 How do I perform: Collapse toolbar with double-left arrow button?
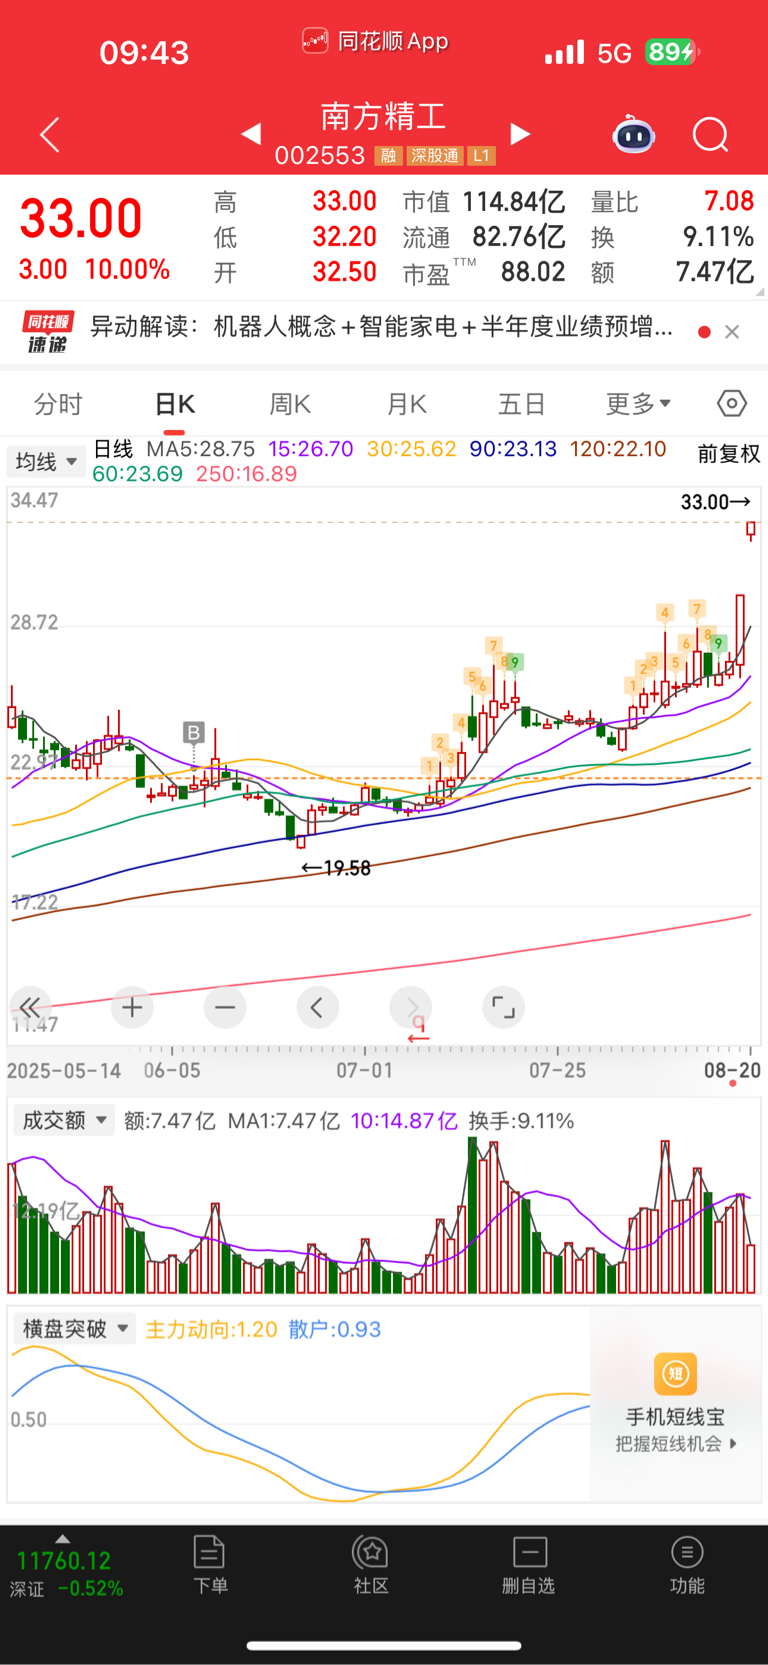coord(30,1007)
